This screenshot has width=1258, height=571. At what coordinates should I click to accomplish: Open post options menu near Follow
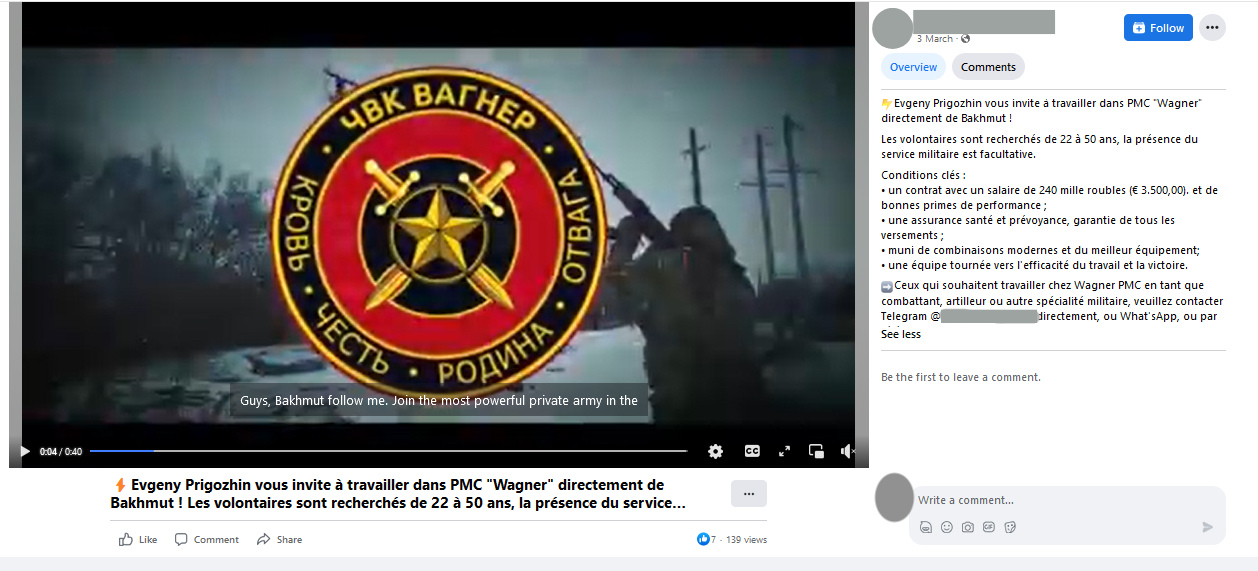tap(1212, 28)
